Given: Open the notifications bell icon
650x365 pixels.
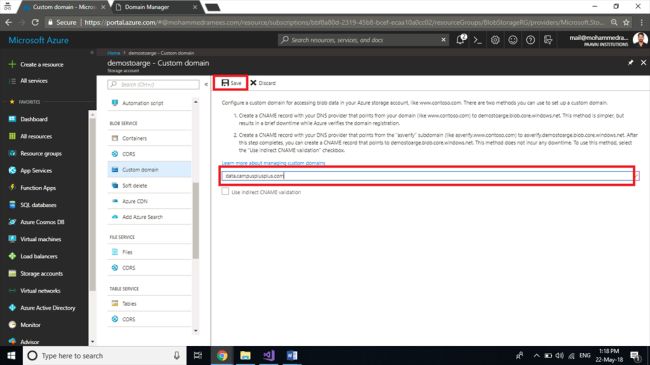Looking at the screenshot, I should 460,40.
